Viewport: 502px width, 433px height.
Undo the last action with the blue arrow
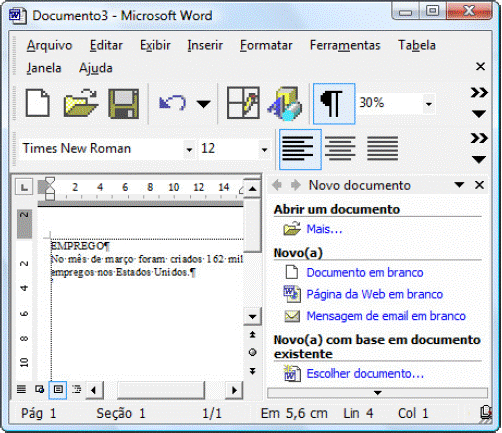point(172,103)
